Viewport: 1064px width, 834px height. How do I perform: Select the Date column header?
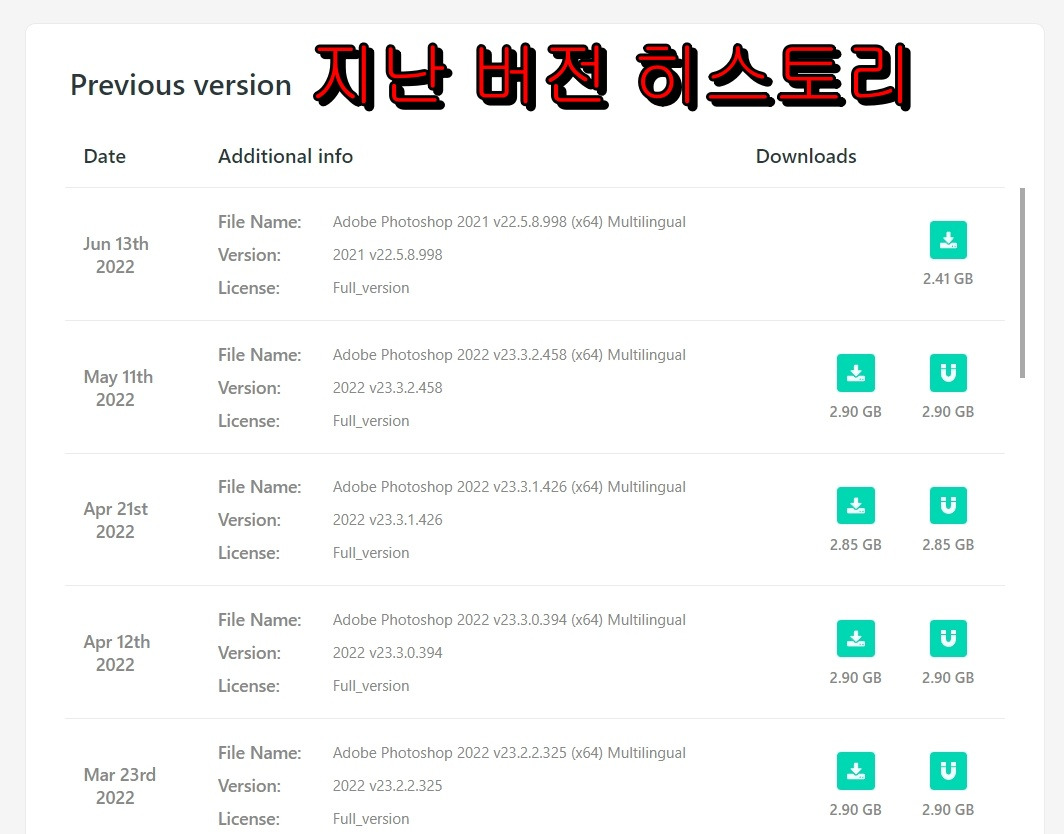[104, 156]
